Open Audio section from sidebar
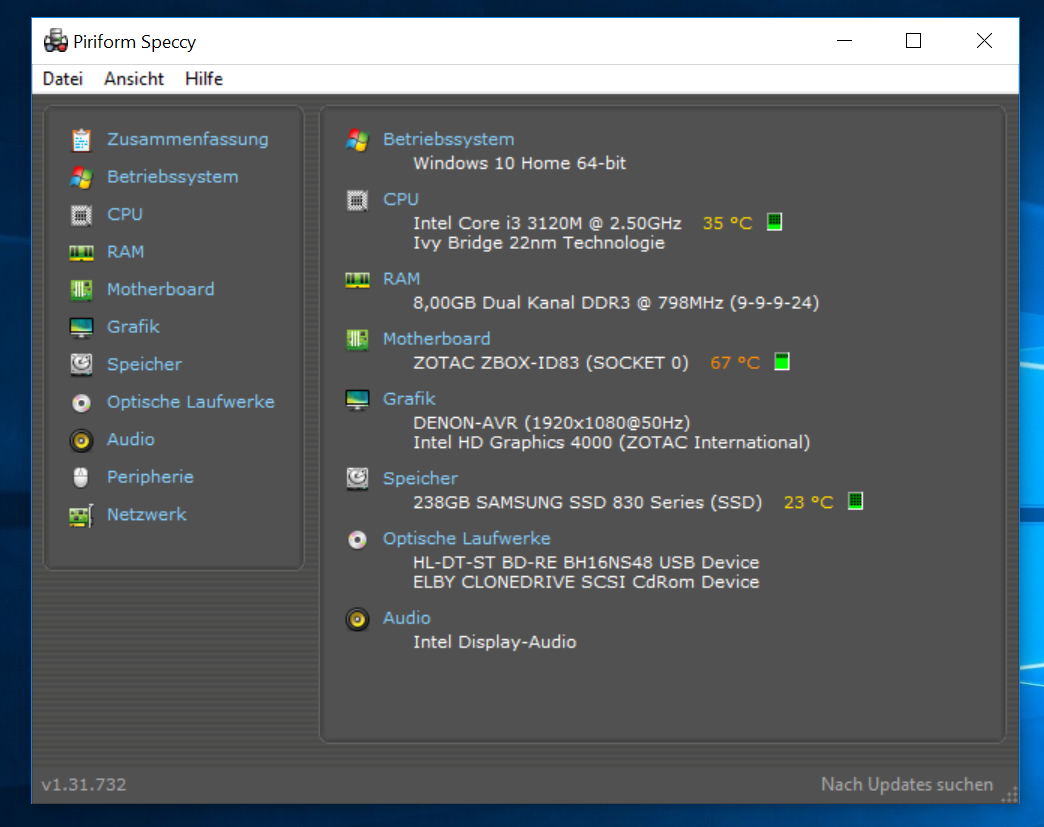 click(x=130, y=439)
